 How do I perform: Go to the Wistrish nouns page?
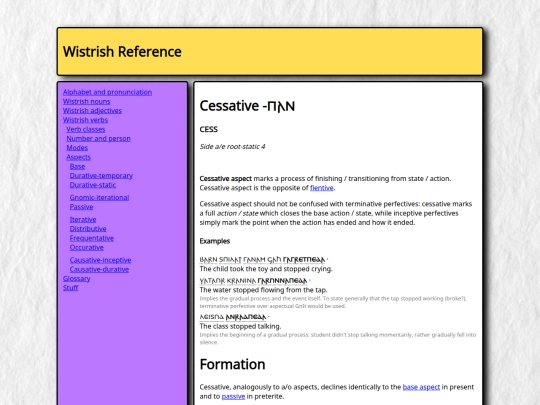86,102
